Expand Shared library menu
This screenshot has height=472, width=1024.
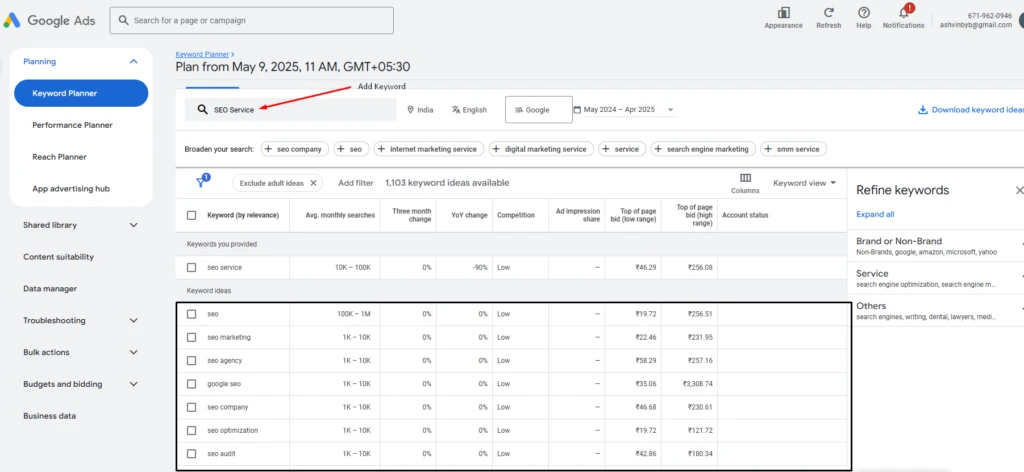(x=134, y=225)
